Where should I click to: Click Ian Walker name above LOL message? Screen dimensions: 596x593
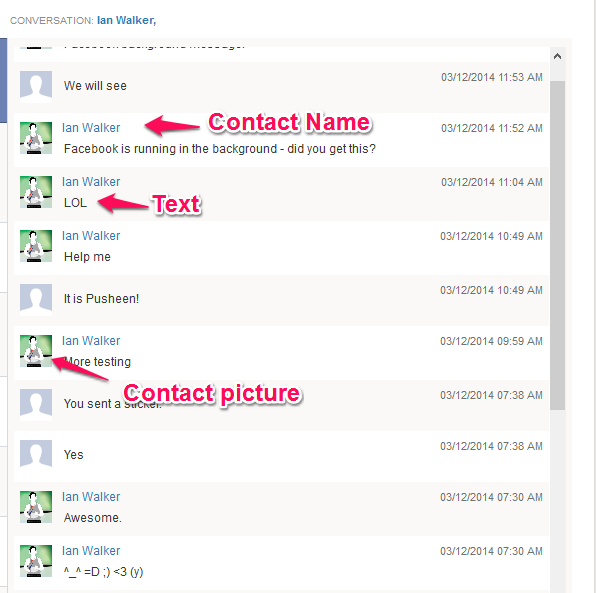[x=91, y=182]
